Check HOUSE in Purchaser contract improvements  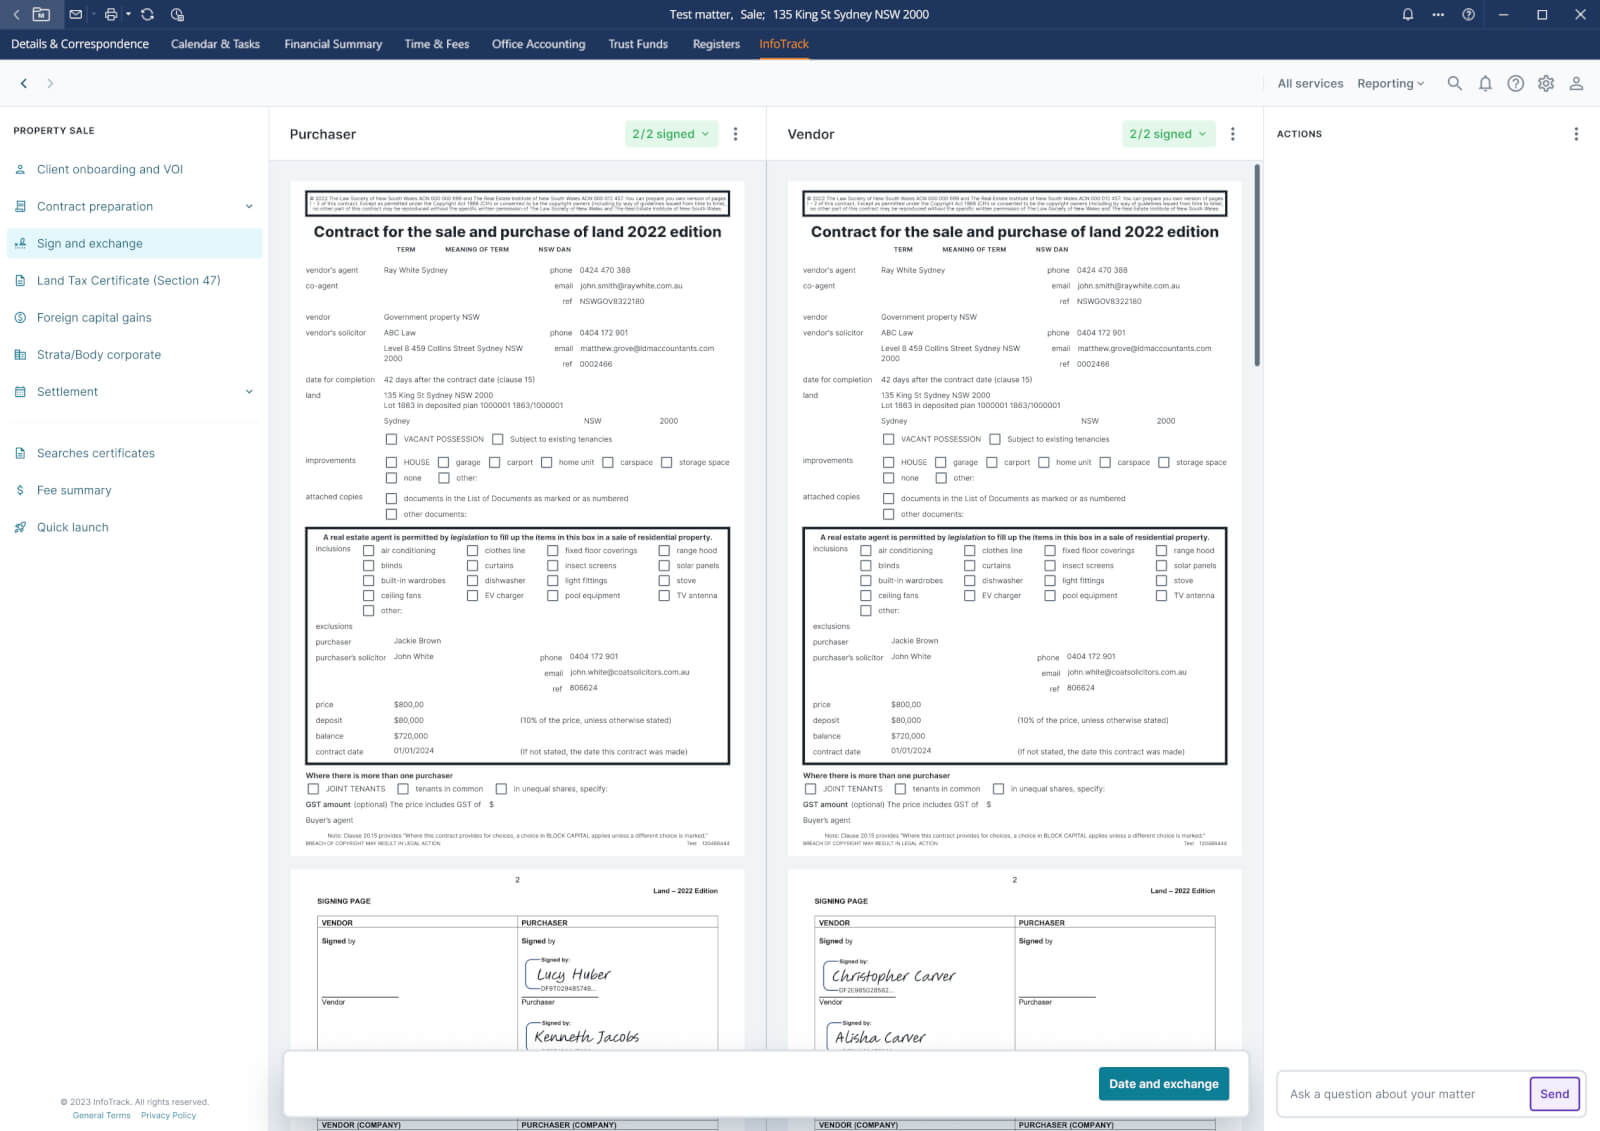(391, 462)
